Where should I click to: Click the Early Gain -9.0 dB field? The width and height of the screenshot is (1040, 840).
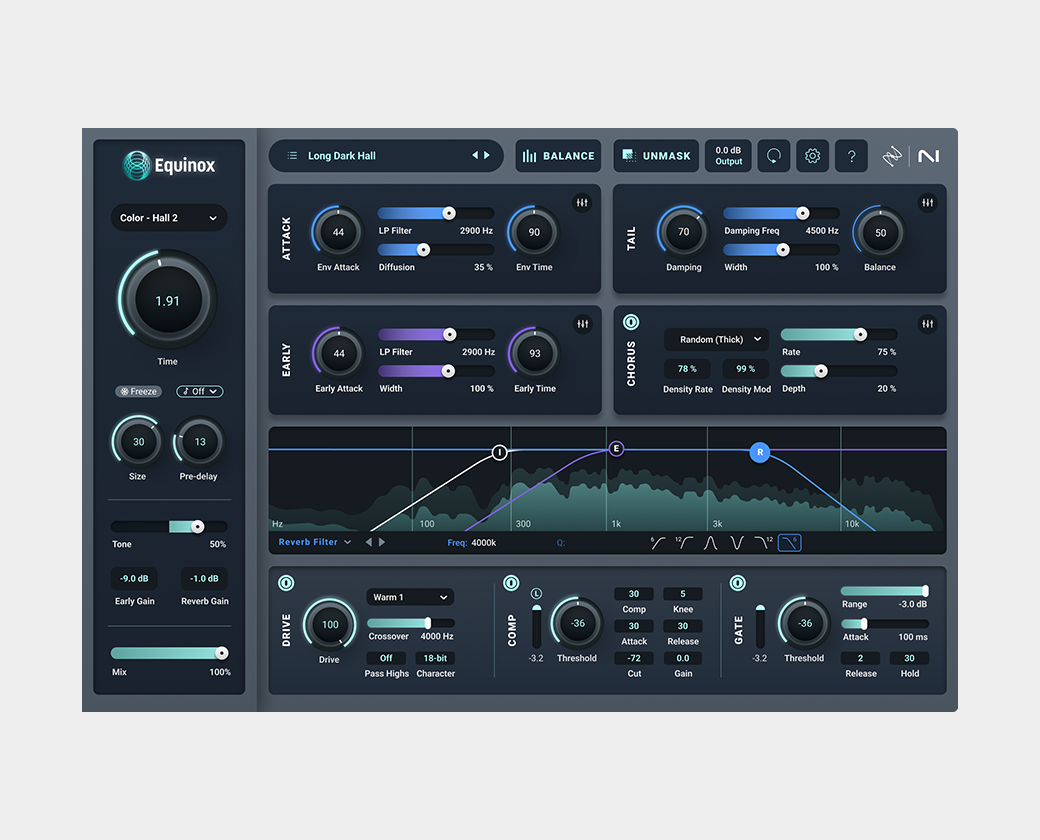click(x=134, y=579)
